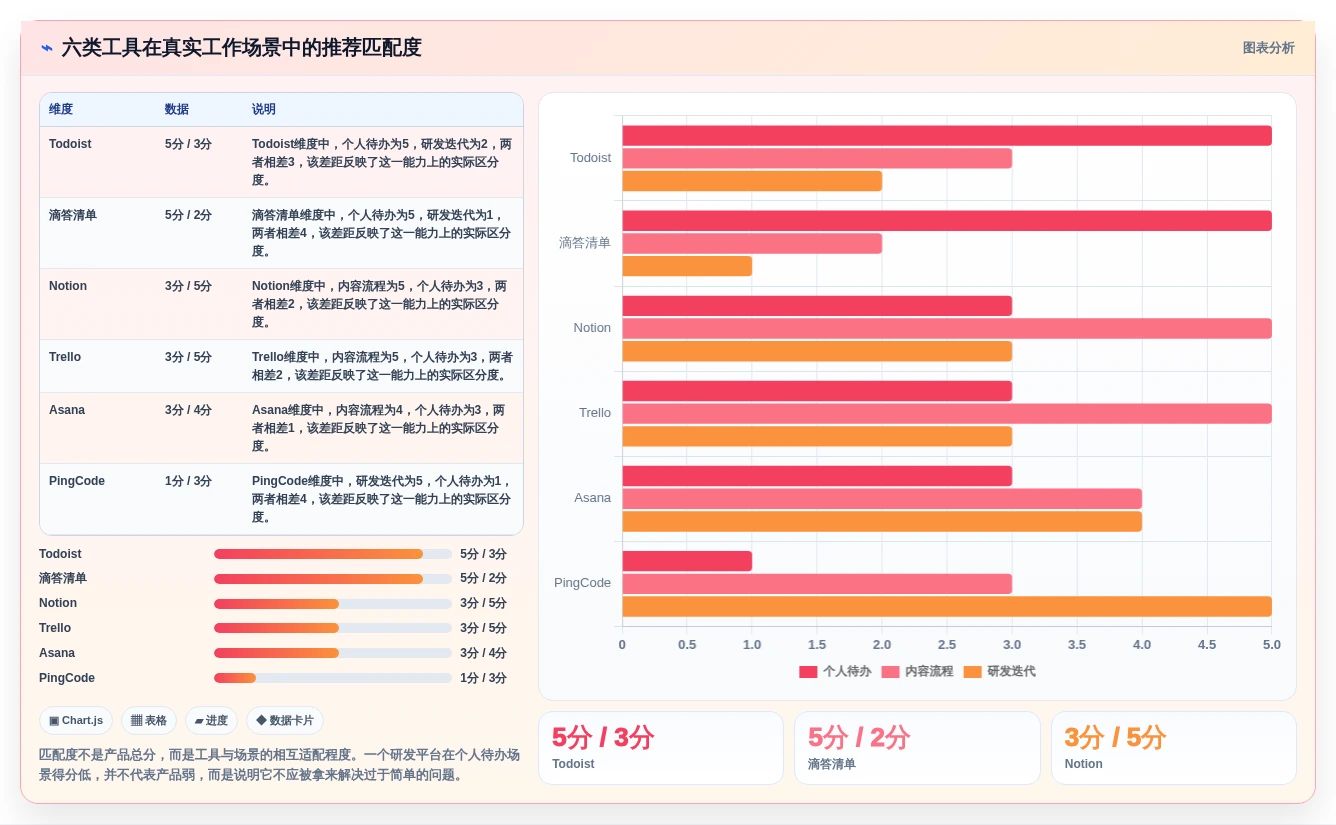
Task: Click the Todoist table row name
Action: [70, 144]
